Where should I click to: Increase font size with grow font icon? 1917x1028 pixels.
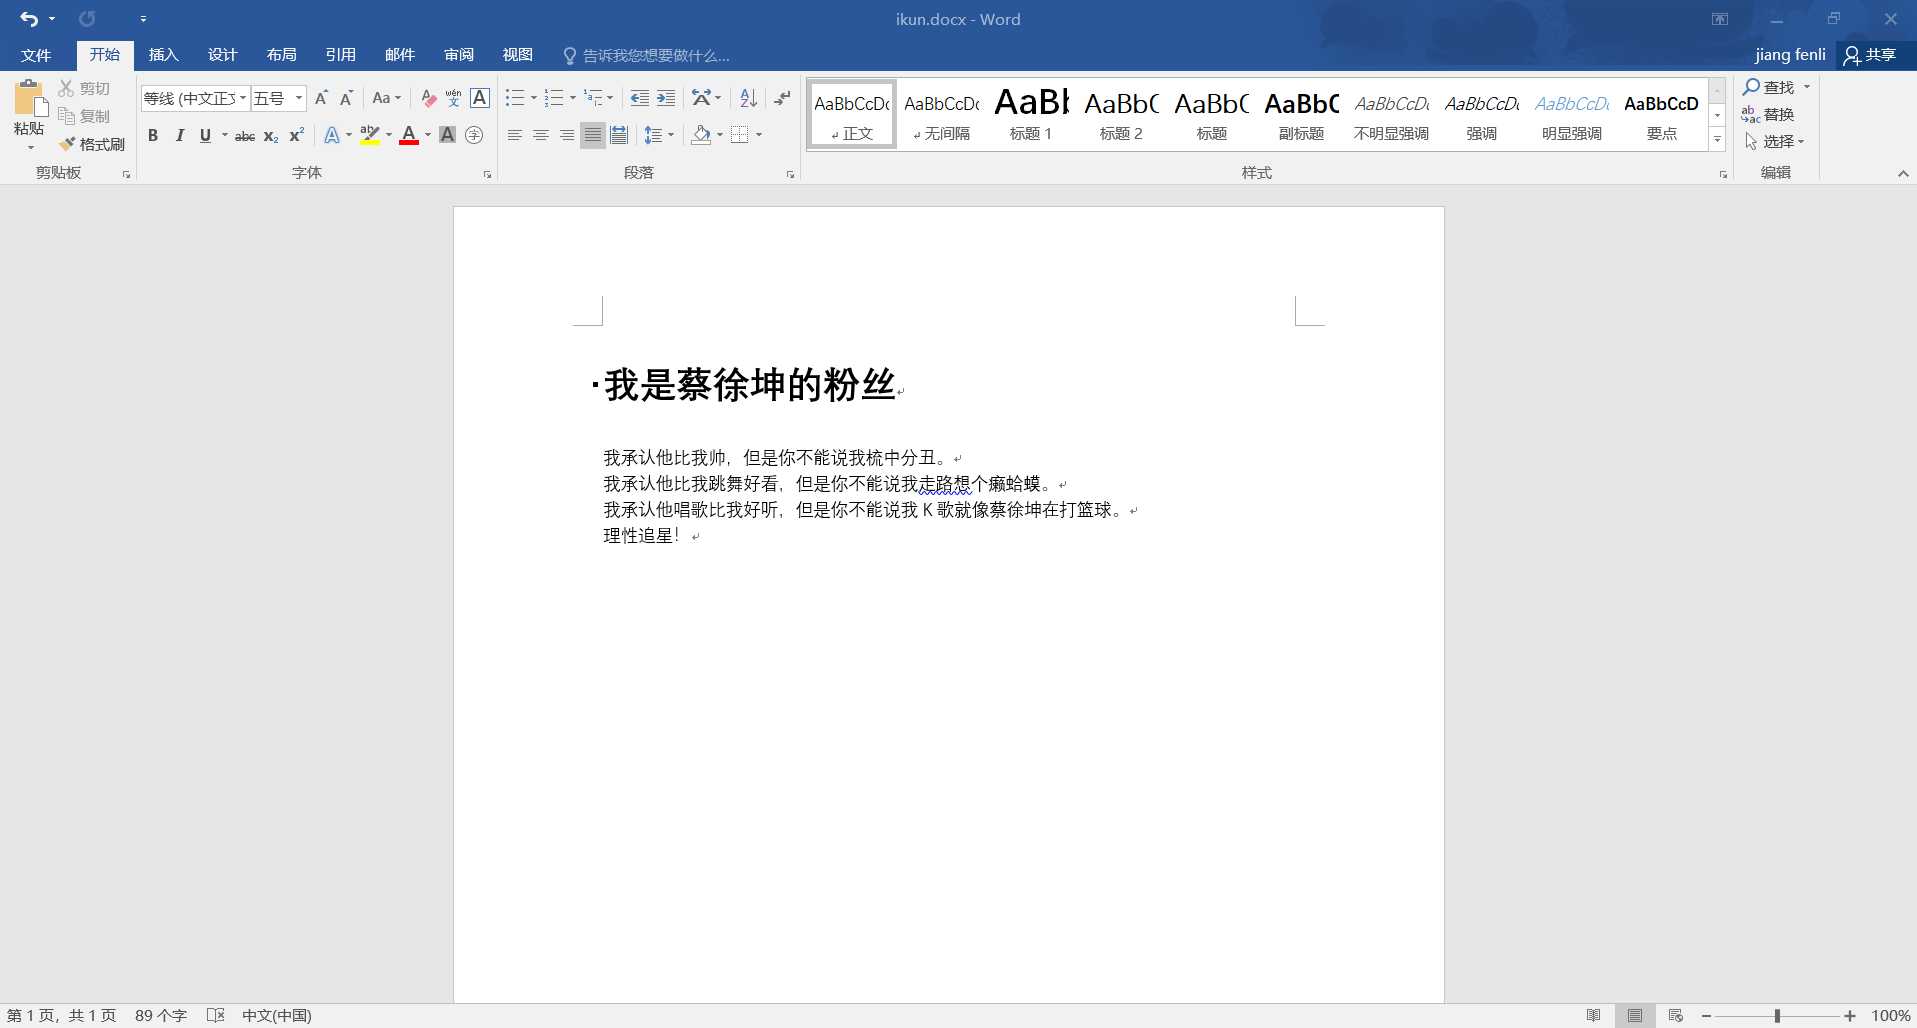tap(321, 98)
